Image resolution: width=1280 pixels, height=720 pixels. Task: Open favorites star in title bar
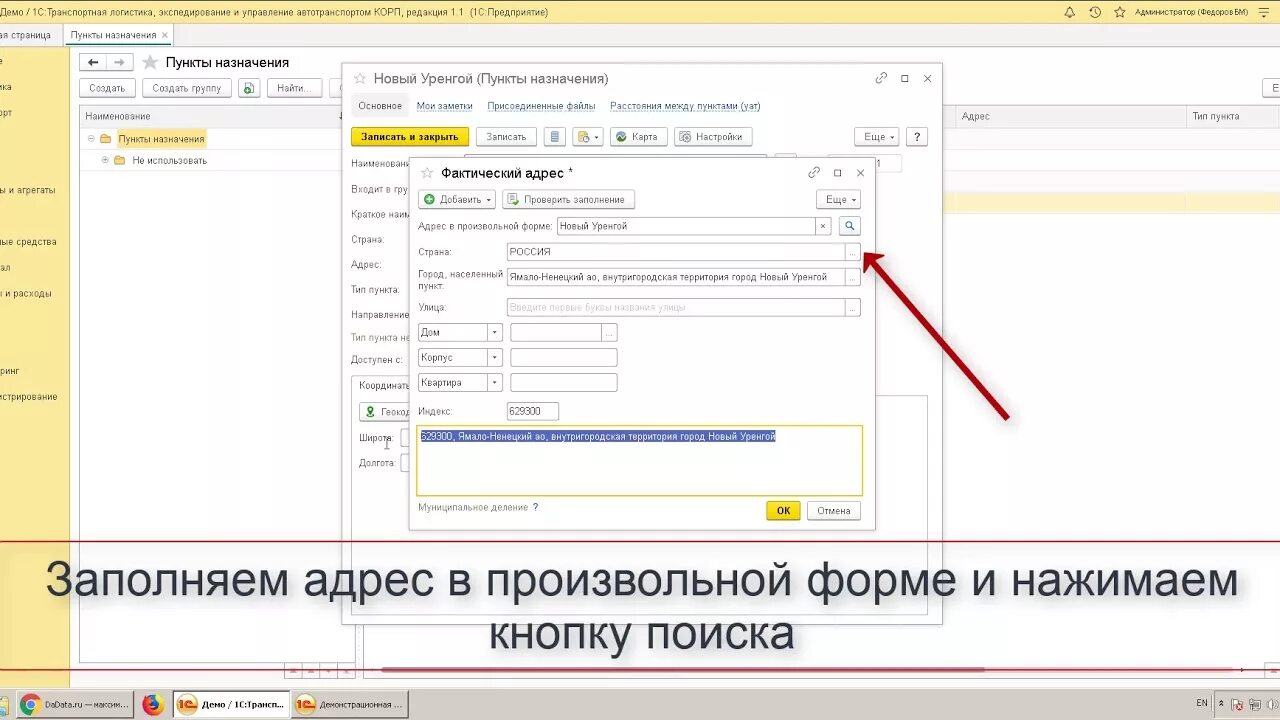pos(1120,12)
